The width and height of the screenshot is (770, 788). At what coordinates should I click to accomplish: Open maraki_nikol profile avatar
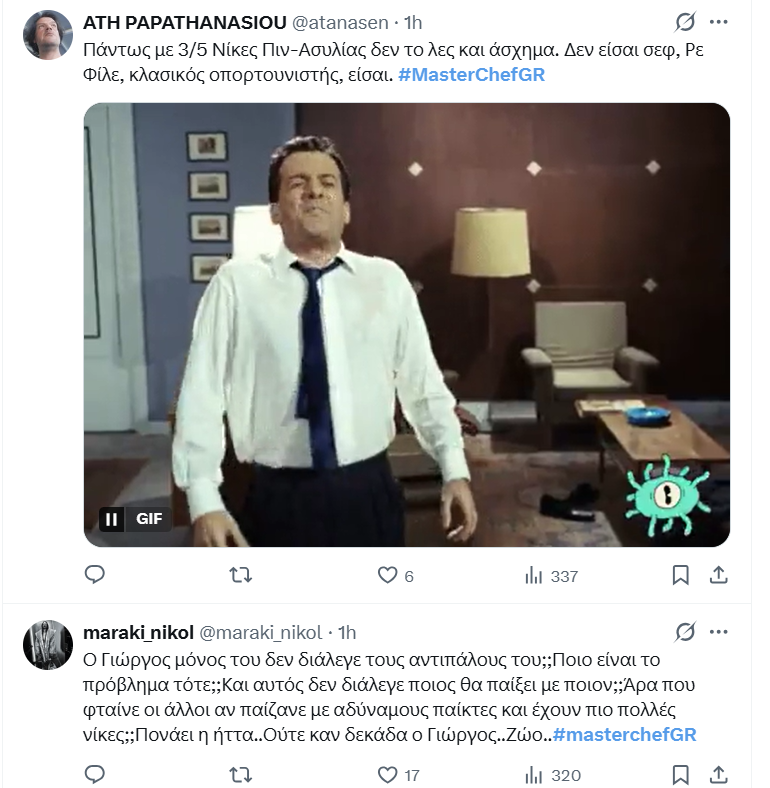(47, 644)
